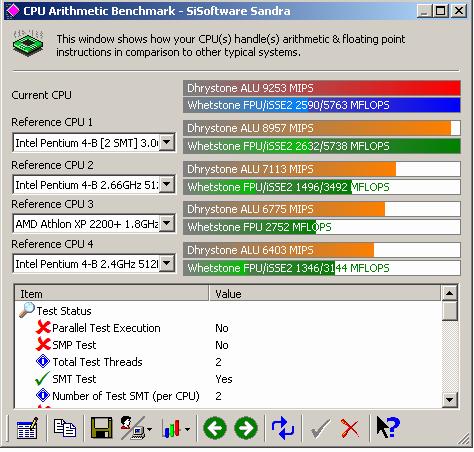Save results with the floppy disk icon
The width and height of the screenshot is (474, 452).
click(101, 428)
